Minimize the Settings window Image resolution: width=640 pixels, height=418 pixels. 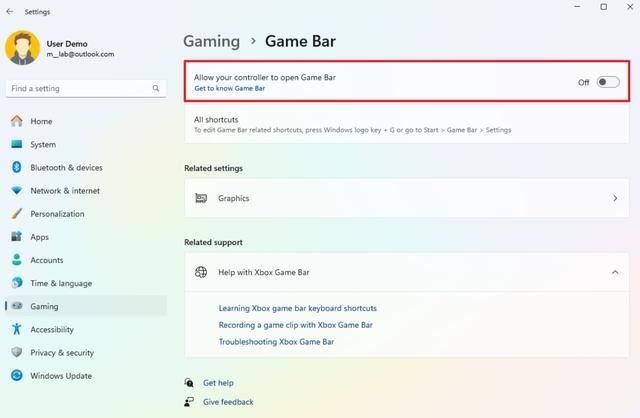tap(577, 7)
